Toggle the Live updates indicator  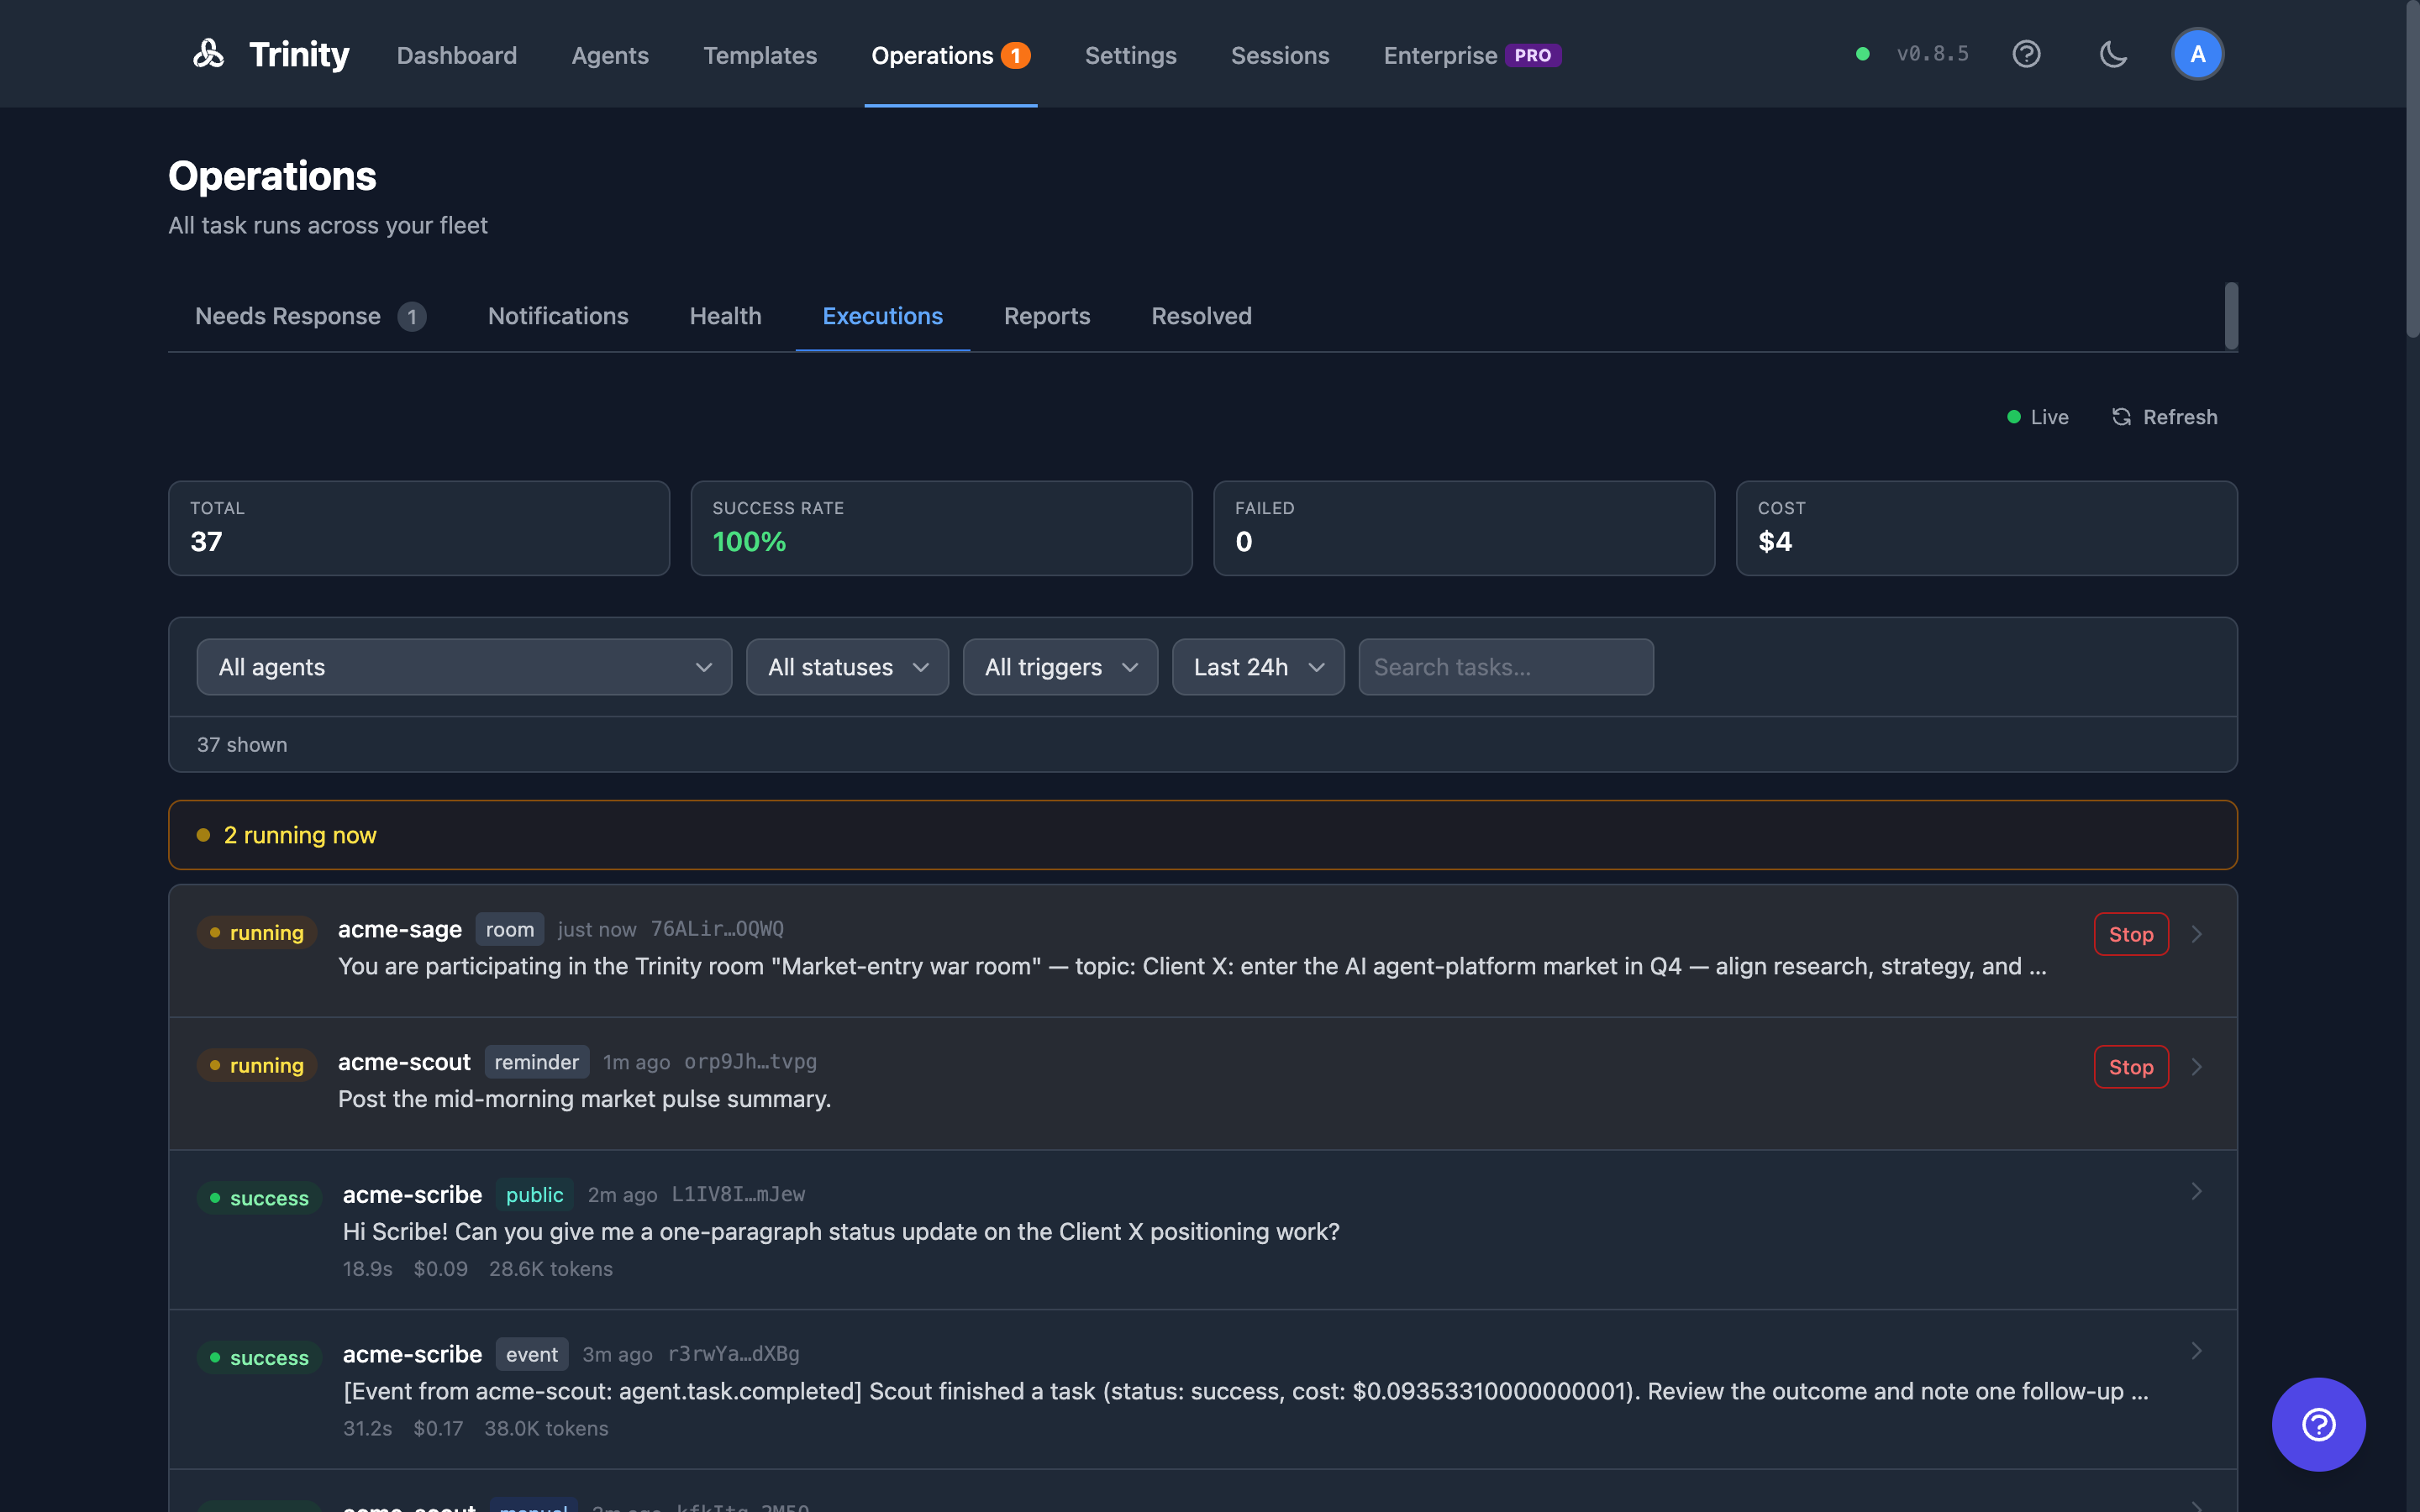pyautogui.click(x=2038, y=417)
